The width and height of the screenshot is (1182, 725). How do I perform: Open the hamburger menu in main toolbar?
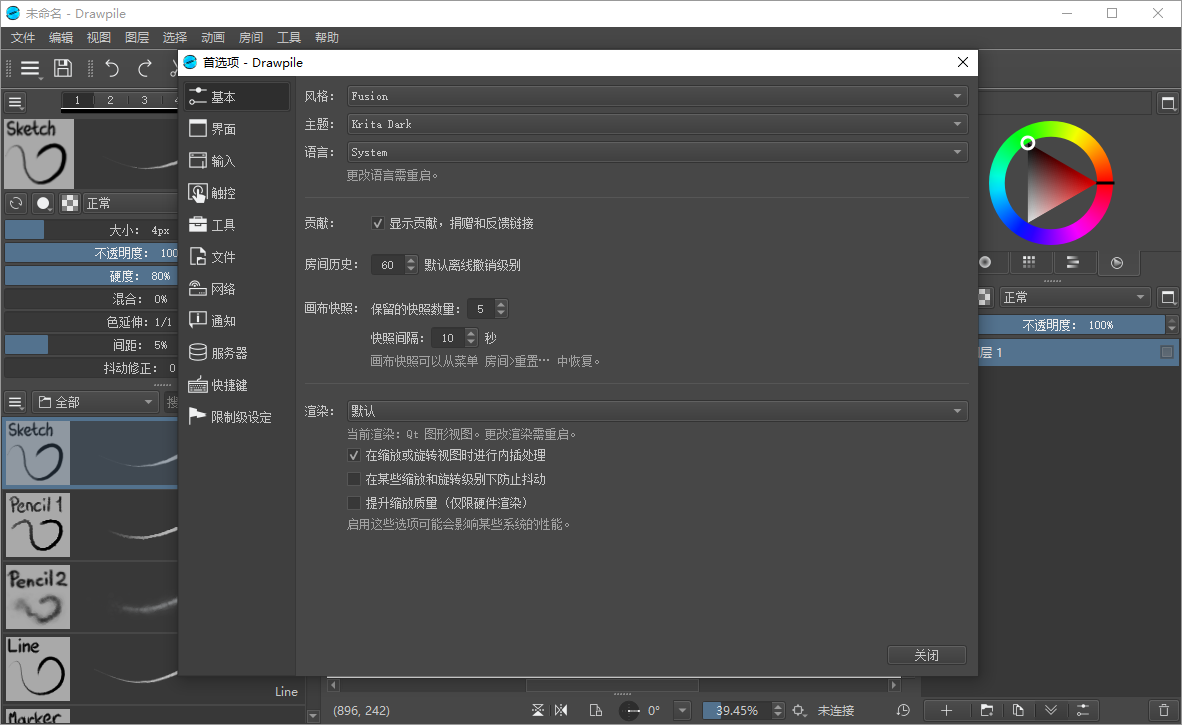30,69
